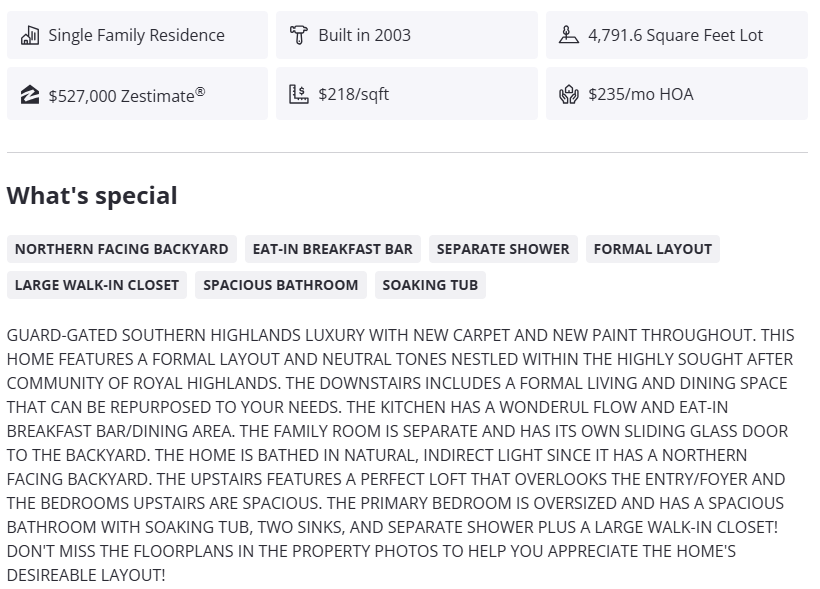Screen dimensions: 820x589
Task: Click the hammer icon beside Built in 2003
Action: 298,36
